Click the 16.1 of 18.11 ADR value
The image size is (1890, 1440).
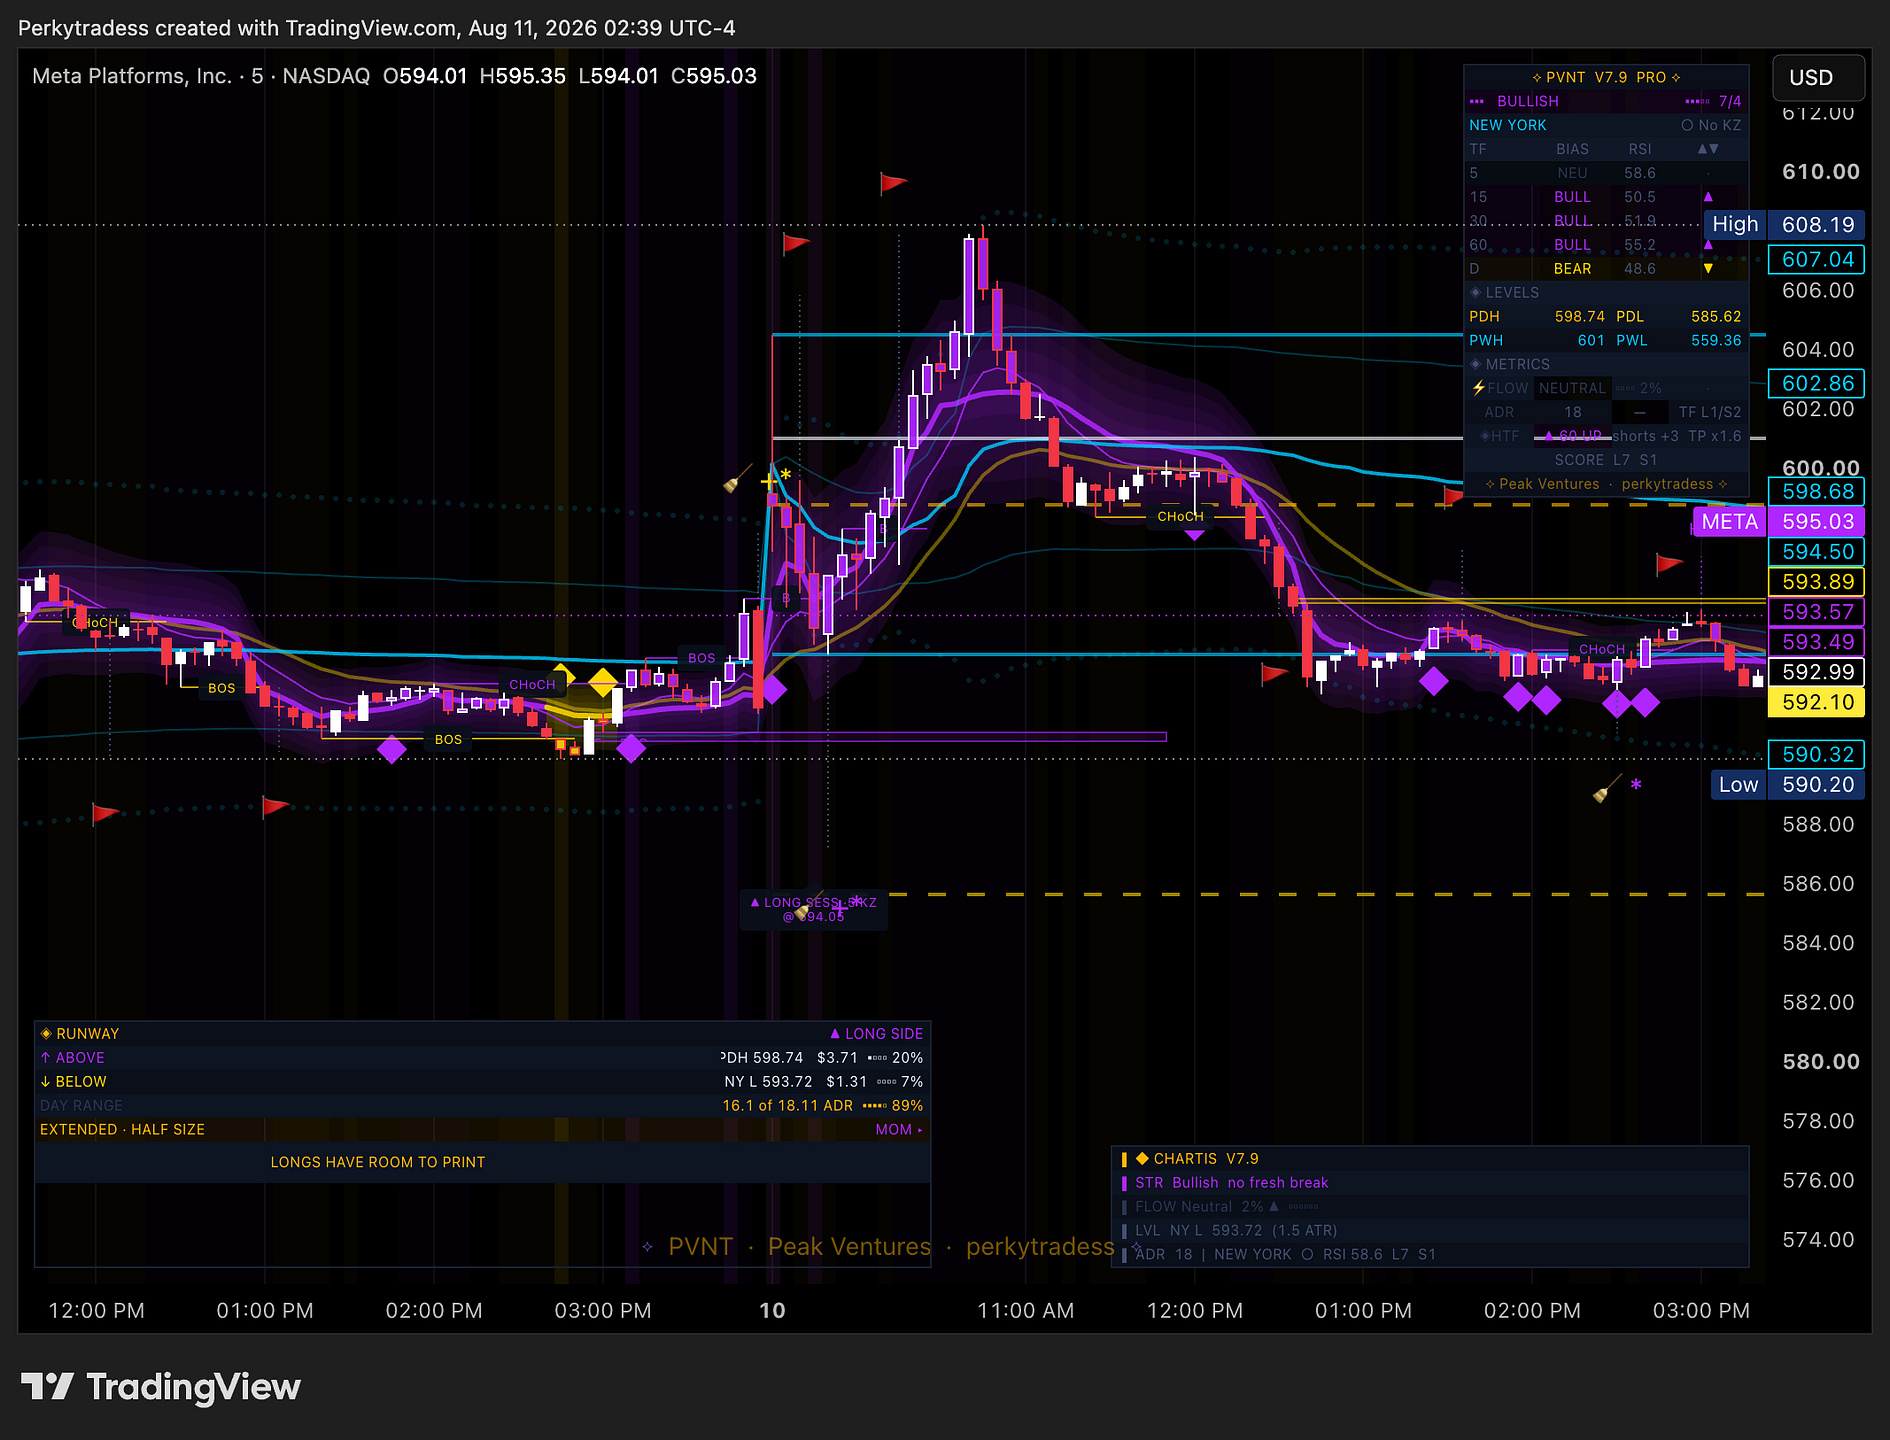click(788, 1105)
